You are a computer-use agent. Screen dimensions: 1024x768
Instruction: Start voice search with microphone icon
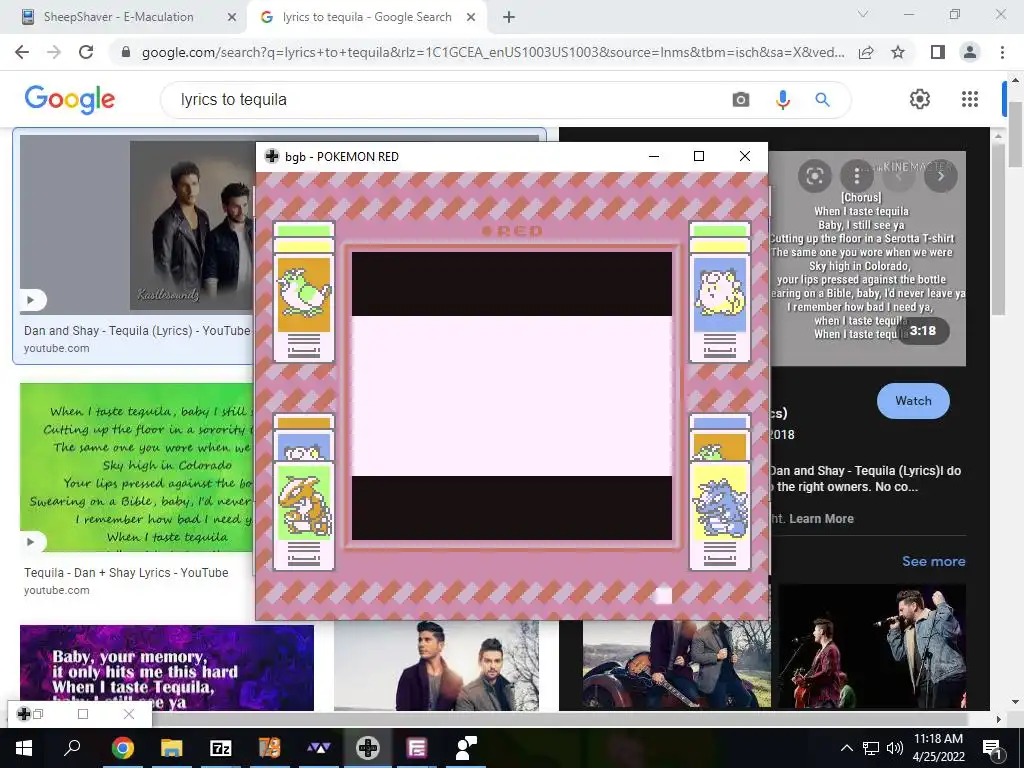click(782, 100)
